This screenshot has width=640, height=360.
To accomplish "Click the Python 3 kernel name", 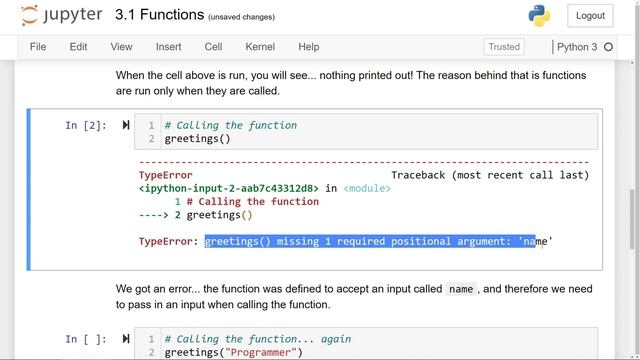I will click(577, 47).
